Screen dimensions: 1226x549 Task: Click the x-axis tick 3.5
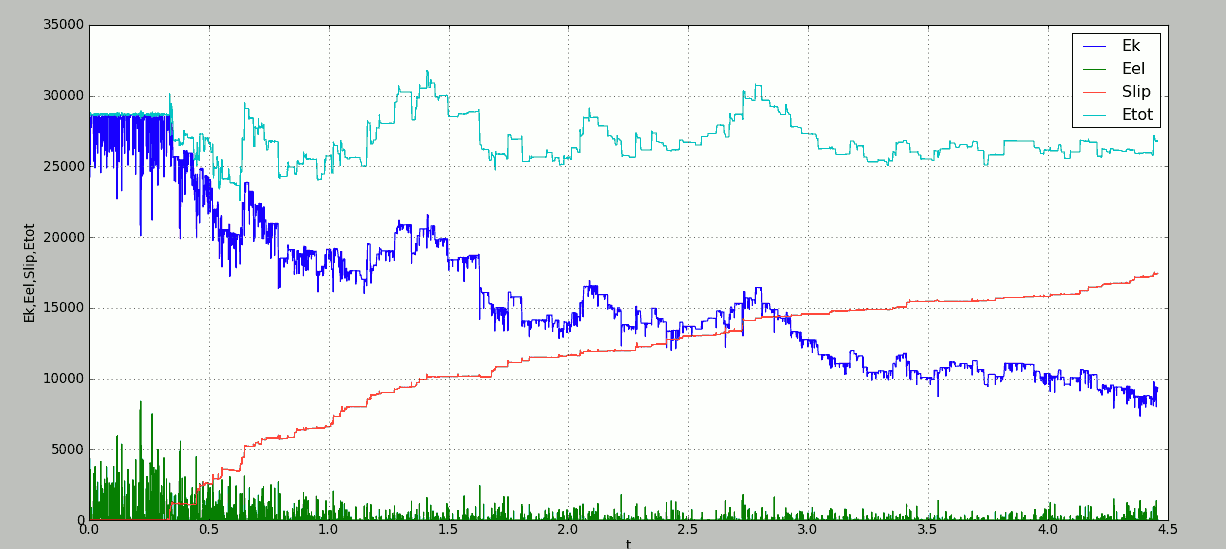point(927,530)
